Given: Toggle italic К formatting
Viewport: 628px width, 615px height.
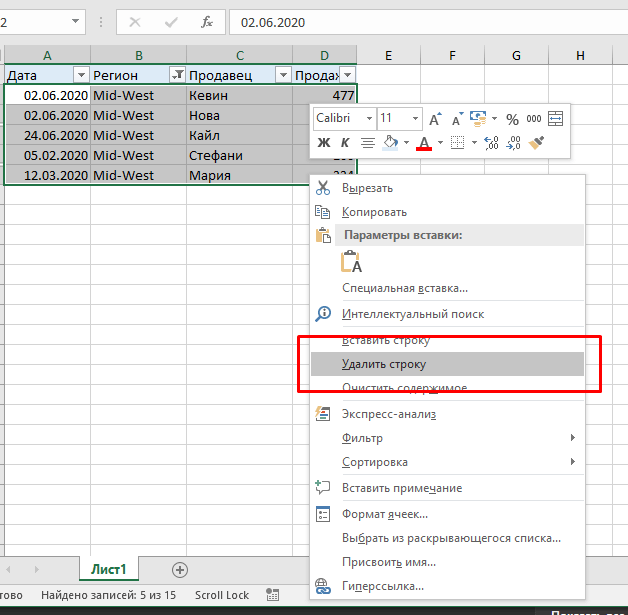Looking at the screenshot, I should (x=345, y=143).
